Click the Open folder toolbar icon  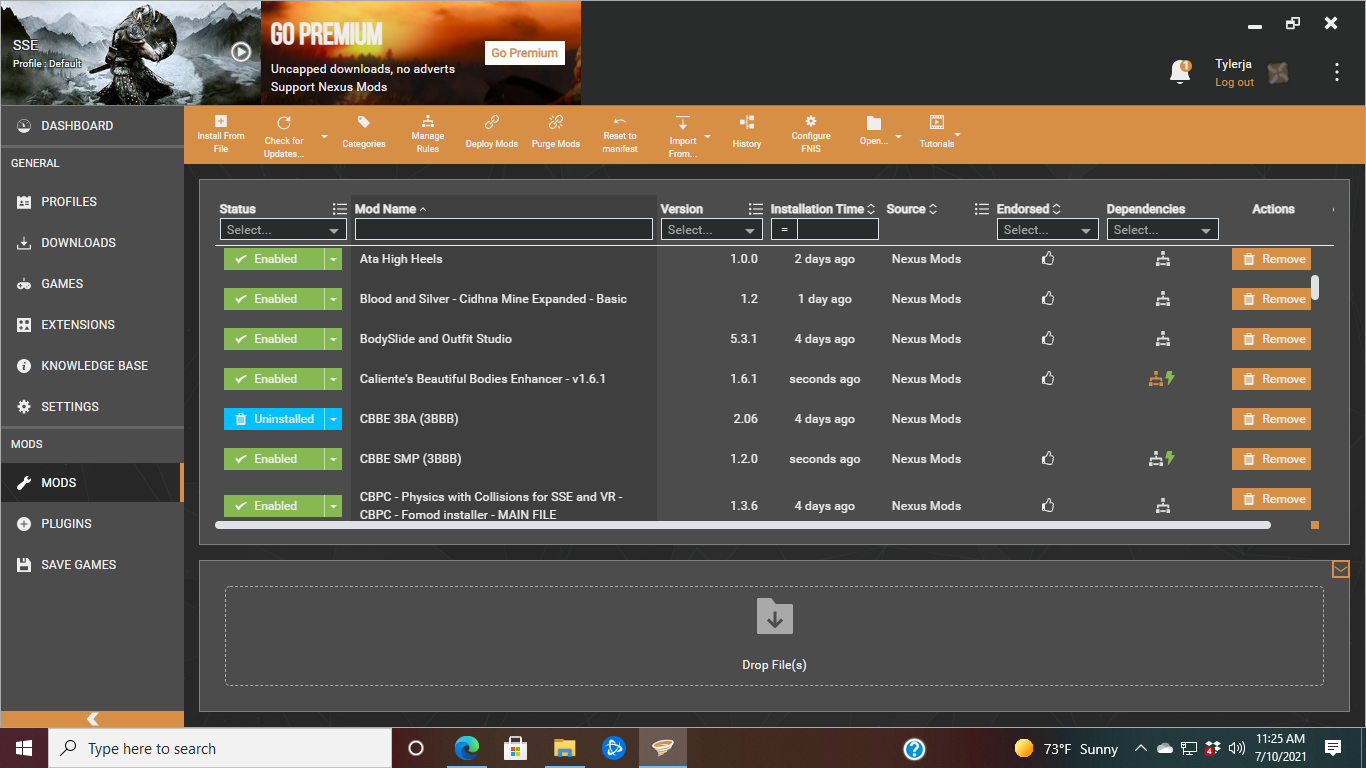[874, 123]
